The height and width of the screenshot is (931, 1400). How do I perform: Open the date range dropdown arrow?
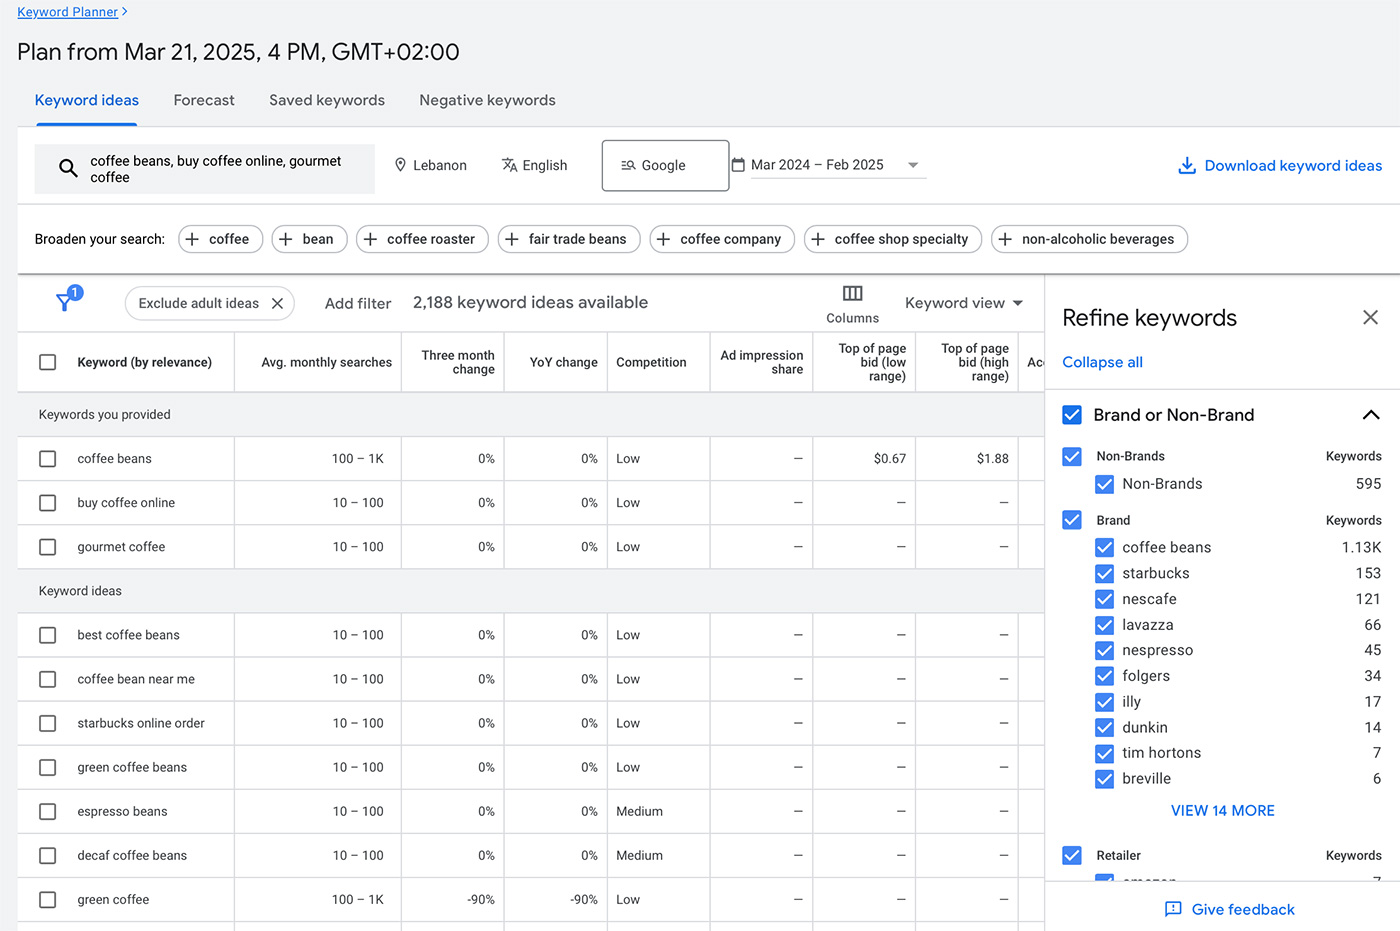912,165
